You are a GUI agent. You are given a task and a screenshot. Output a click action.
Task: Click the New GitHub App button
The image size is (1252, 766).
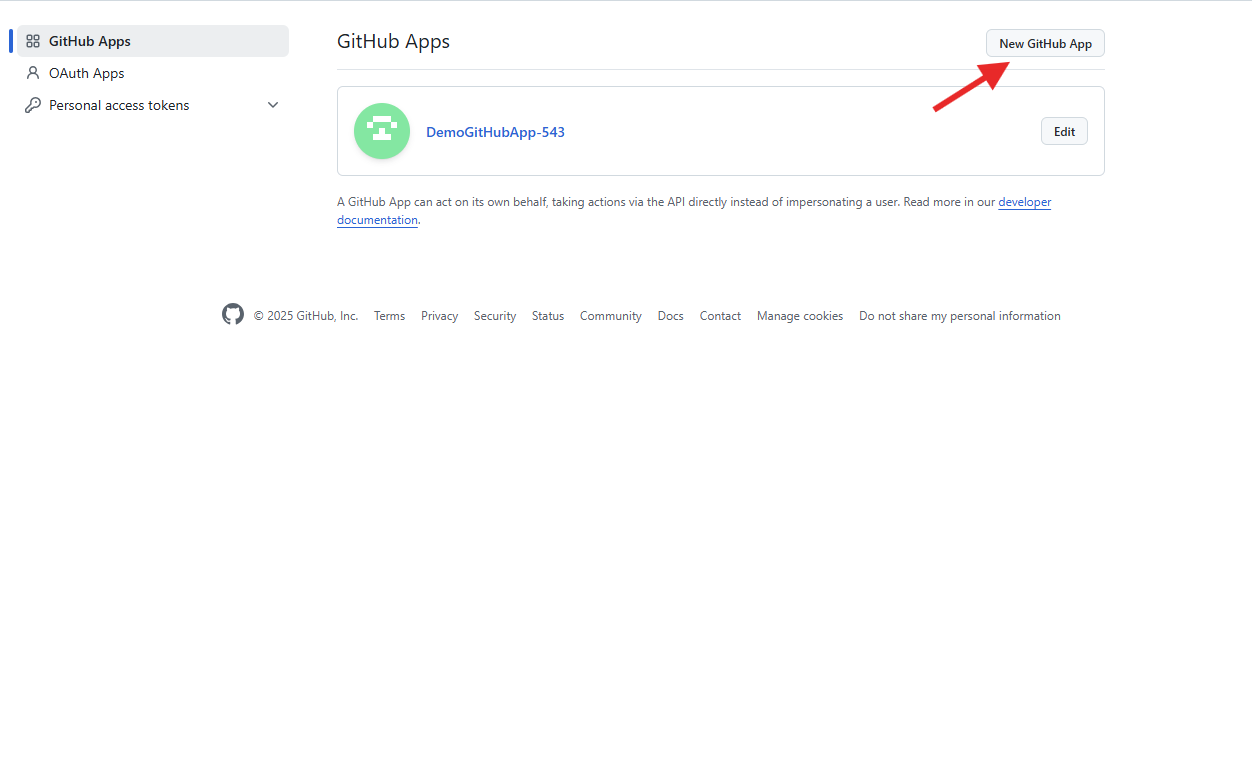pyautogui.click(x=1044, y=43)
